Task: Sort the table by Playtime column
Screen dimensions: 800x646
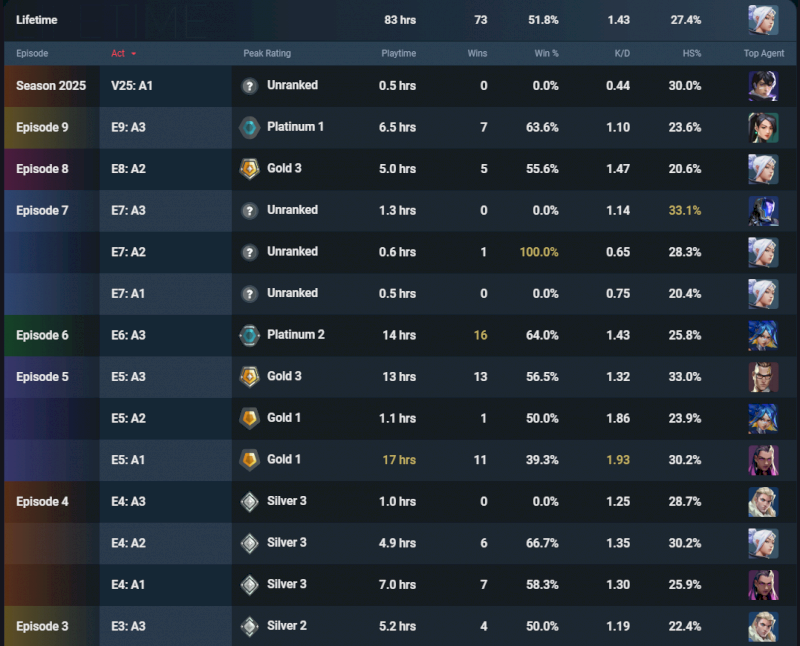Action: click(398, 53)
